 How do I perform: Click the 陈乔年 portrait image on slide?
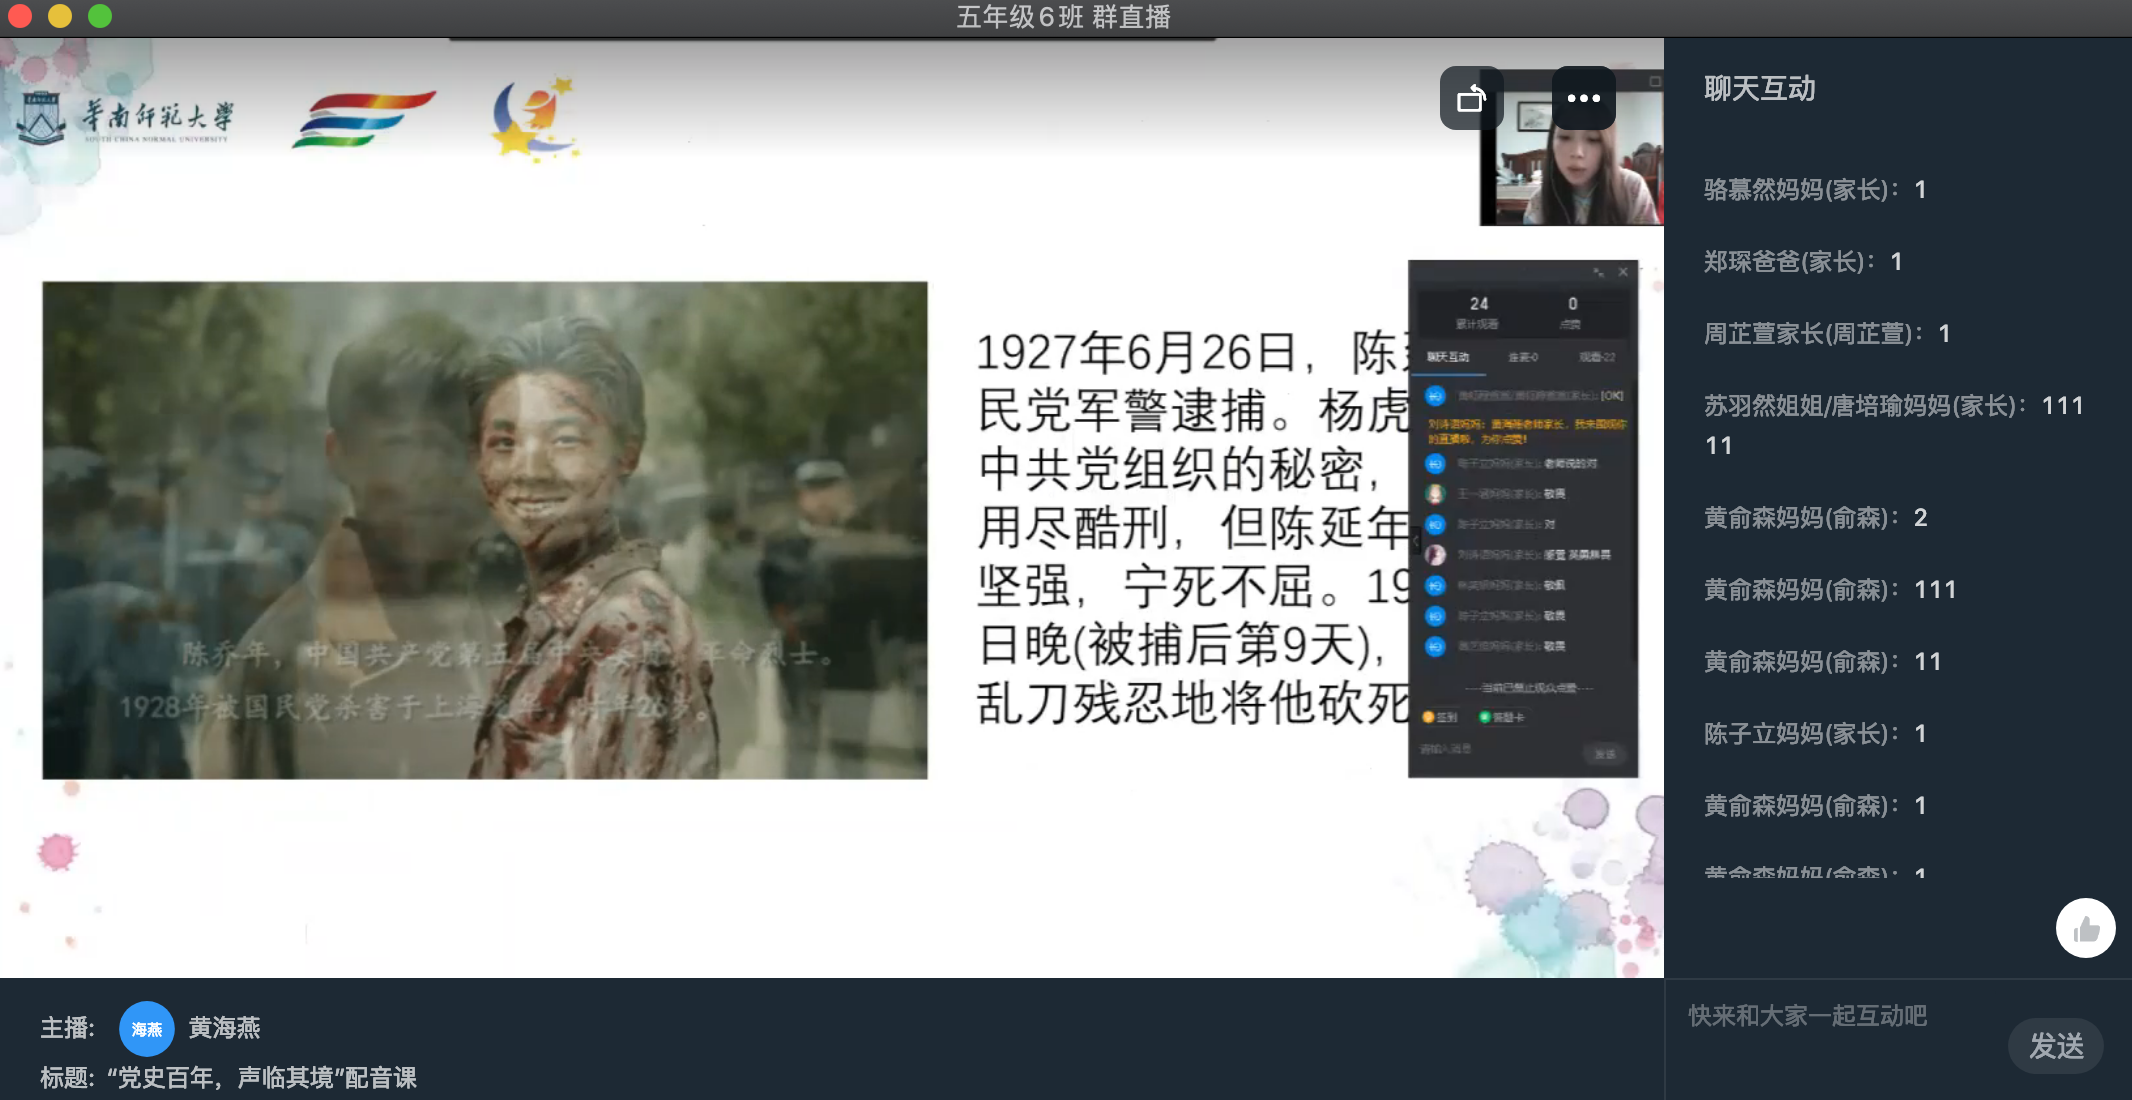tap(485, 530)
